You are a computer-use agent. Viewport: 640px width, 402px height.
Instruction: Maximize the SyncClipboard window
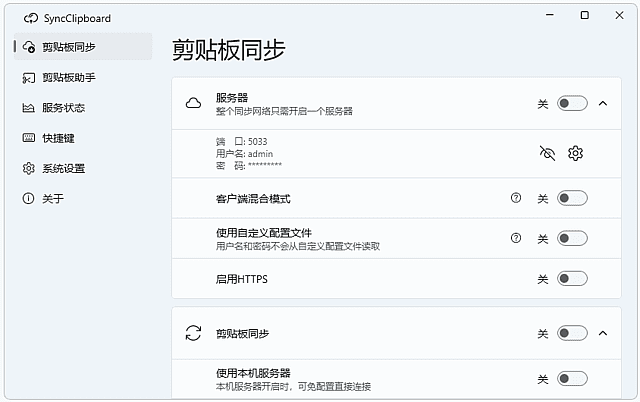(x=584, y=15)
